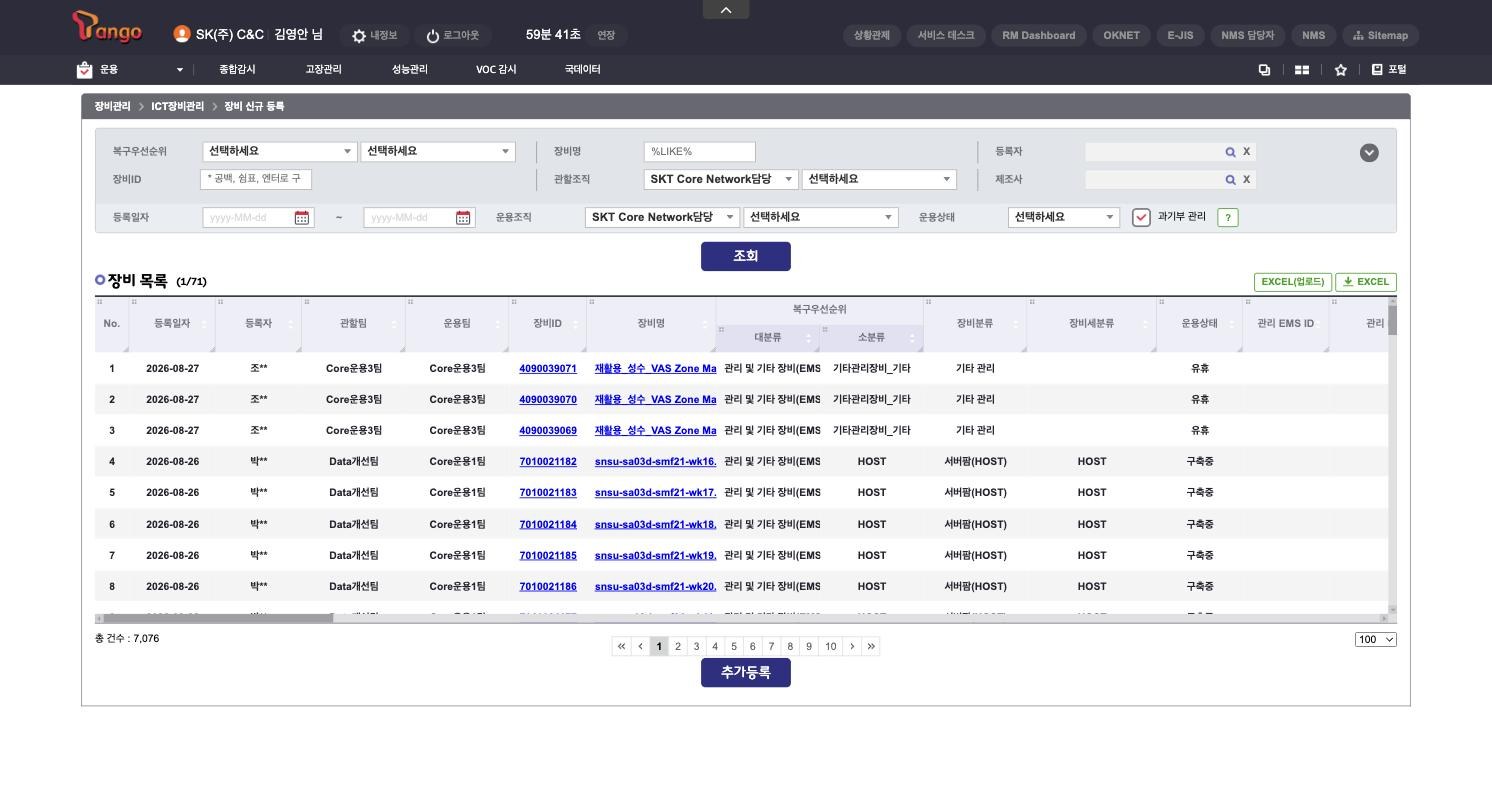Clear the 제조사 field with its X
This screenshot has height=812, width=1492.
[x=1246, y=180]
